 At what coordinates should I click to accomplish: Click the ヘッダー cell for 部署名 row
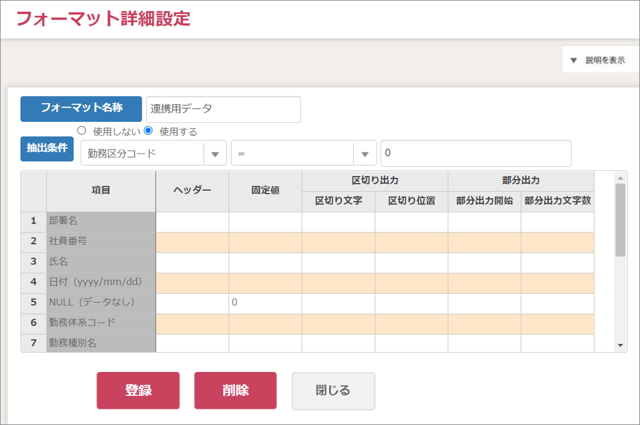[x=192, y=222]
